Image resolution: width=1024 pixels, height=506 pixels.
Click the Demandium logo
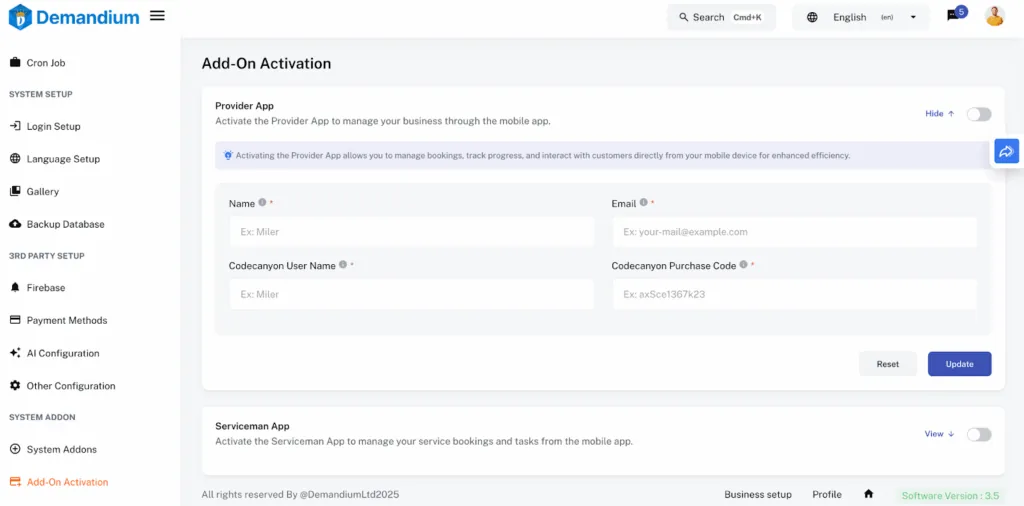coord(74,17)
